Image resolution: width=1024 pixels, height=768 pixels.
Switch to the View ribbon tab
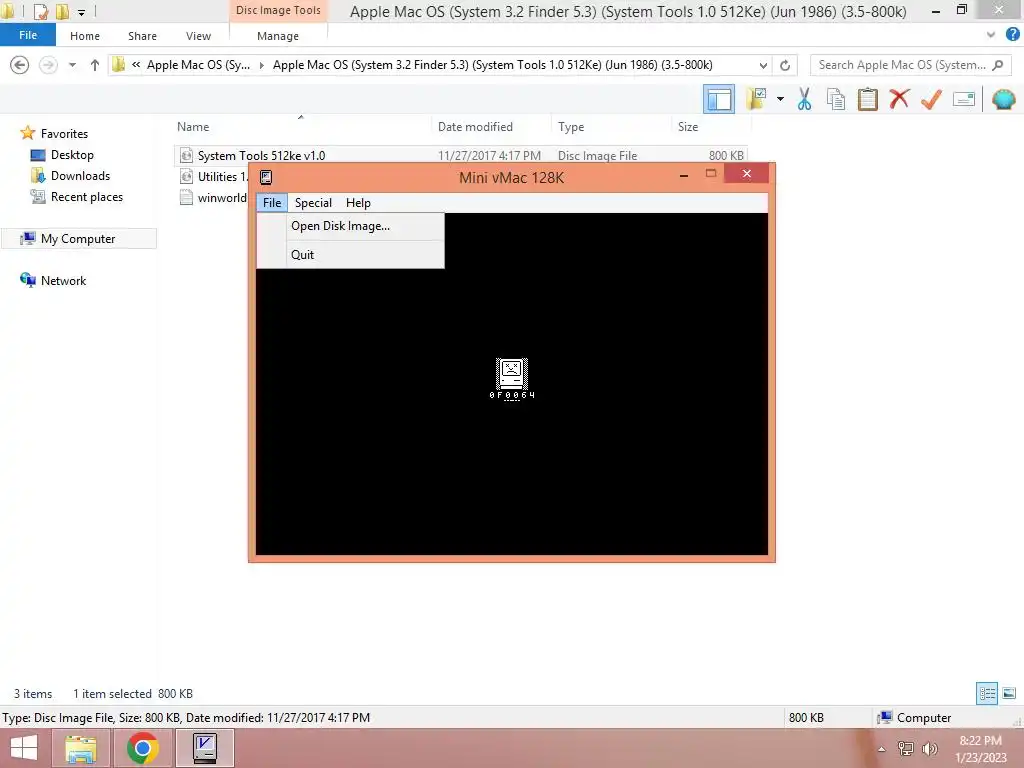pos(198,36)
